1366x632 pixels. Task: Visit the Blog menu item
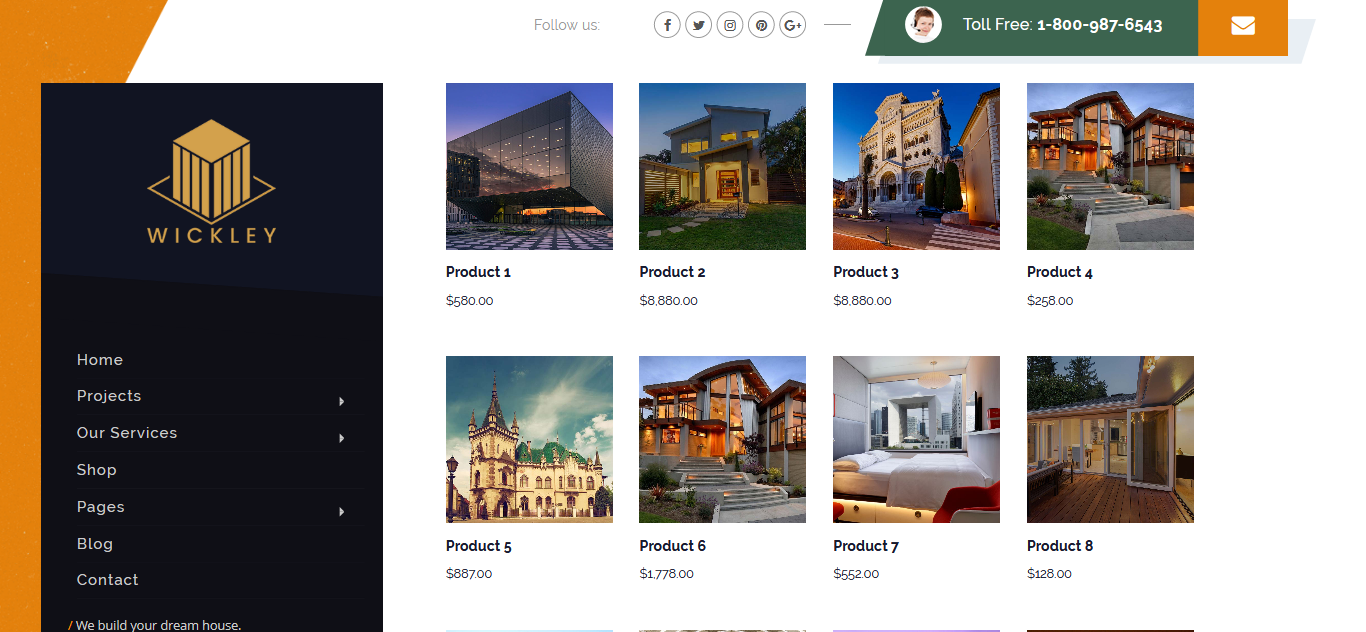(x=95, y=544)
